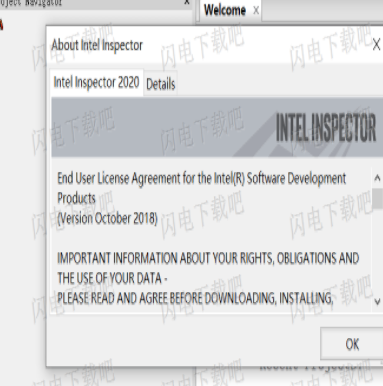
Task: Click the "IMPORTANT INFORMATION ABOUT YOUR RIGHTS" line
Action: 208,258
